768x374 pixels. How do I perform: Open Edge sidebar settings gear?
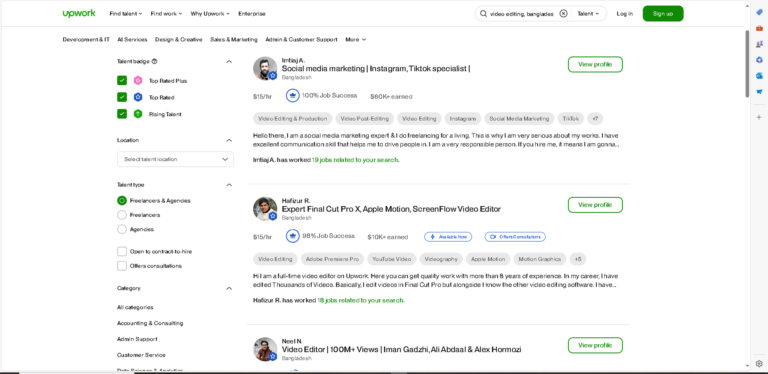pyautogui.click(x=759, y=364)
